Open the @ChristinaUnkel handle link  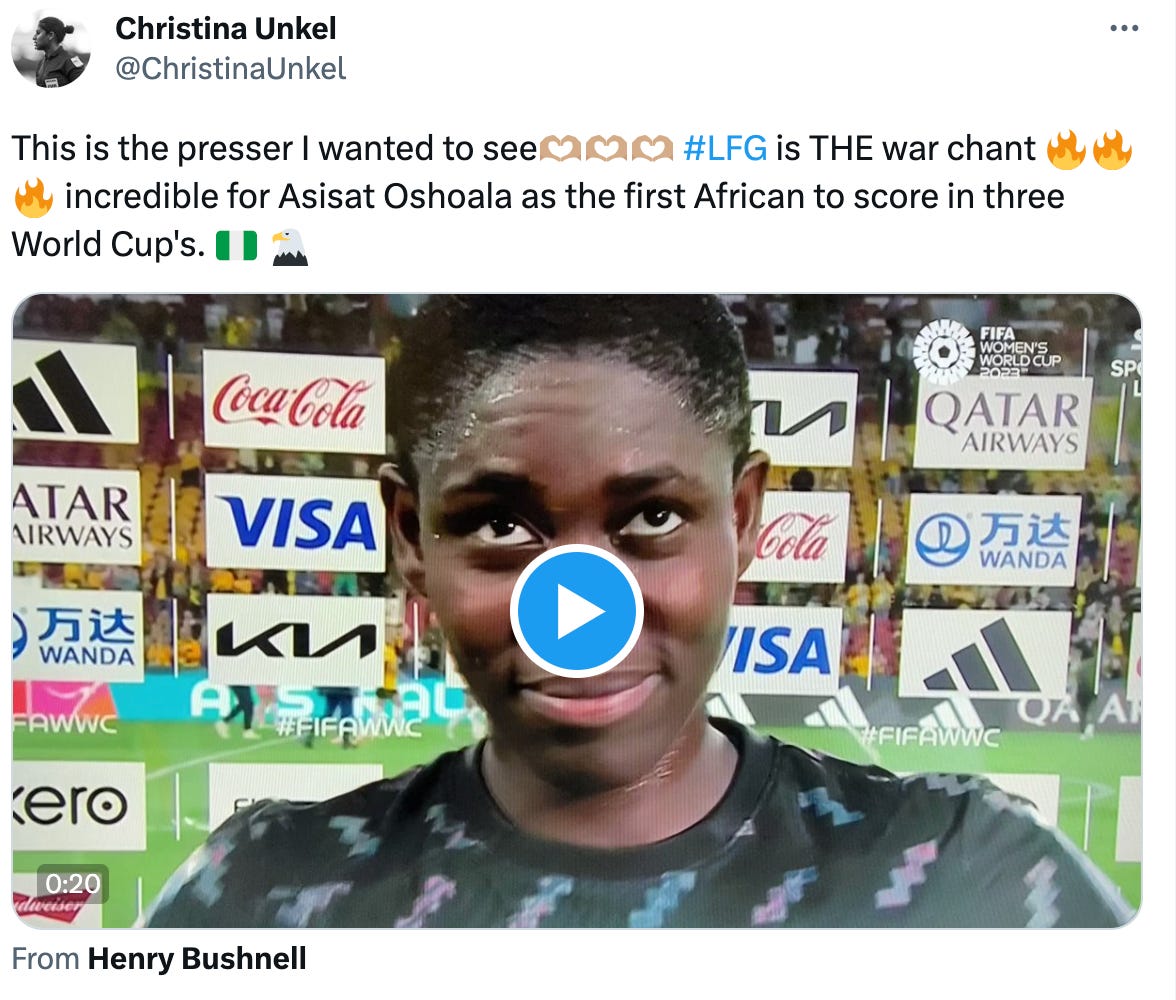tap(230, 68)
